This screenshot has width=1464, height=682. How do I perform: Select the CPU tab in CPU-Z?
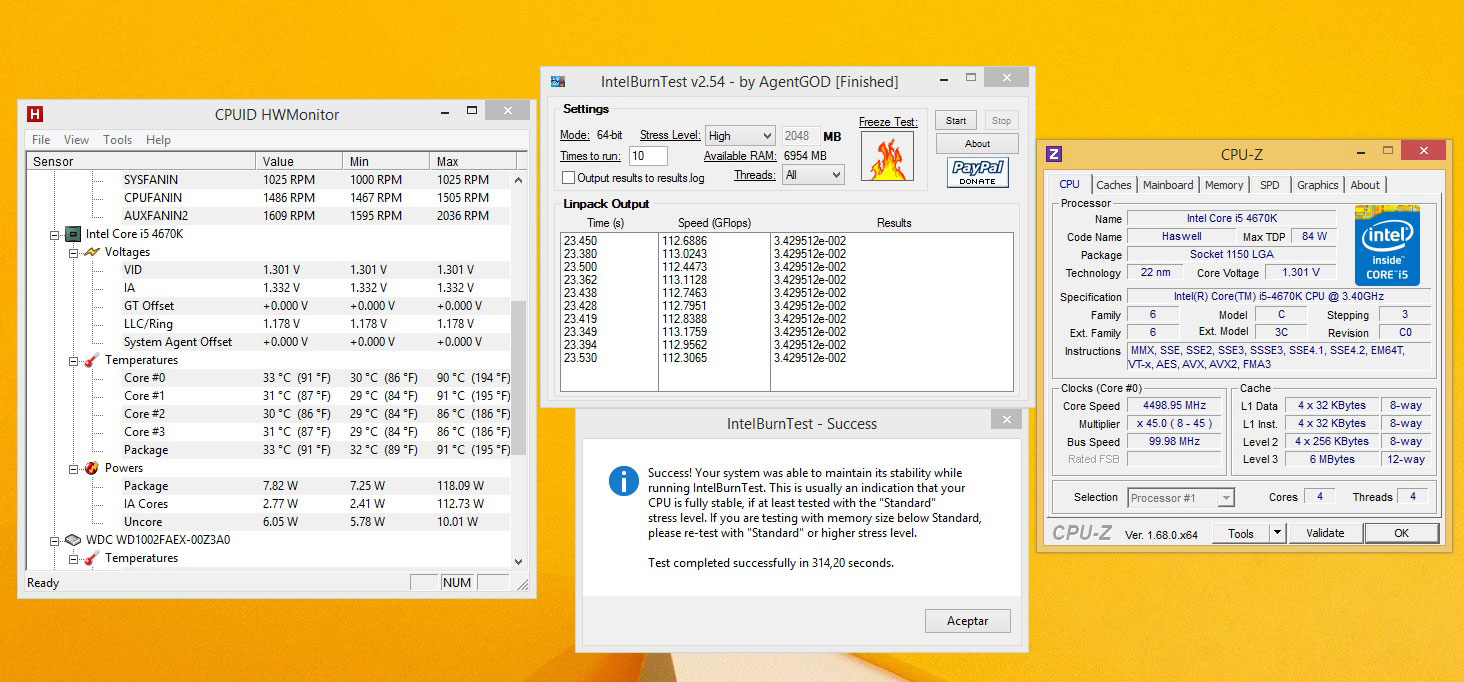point(1069,184)
